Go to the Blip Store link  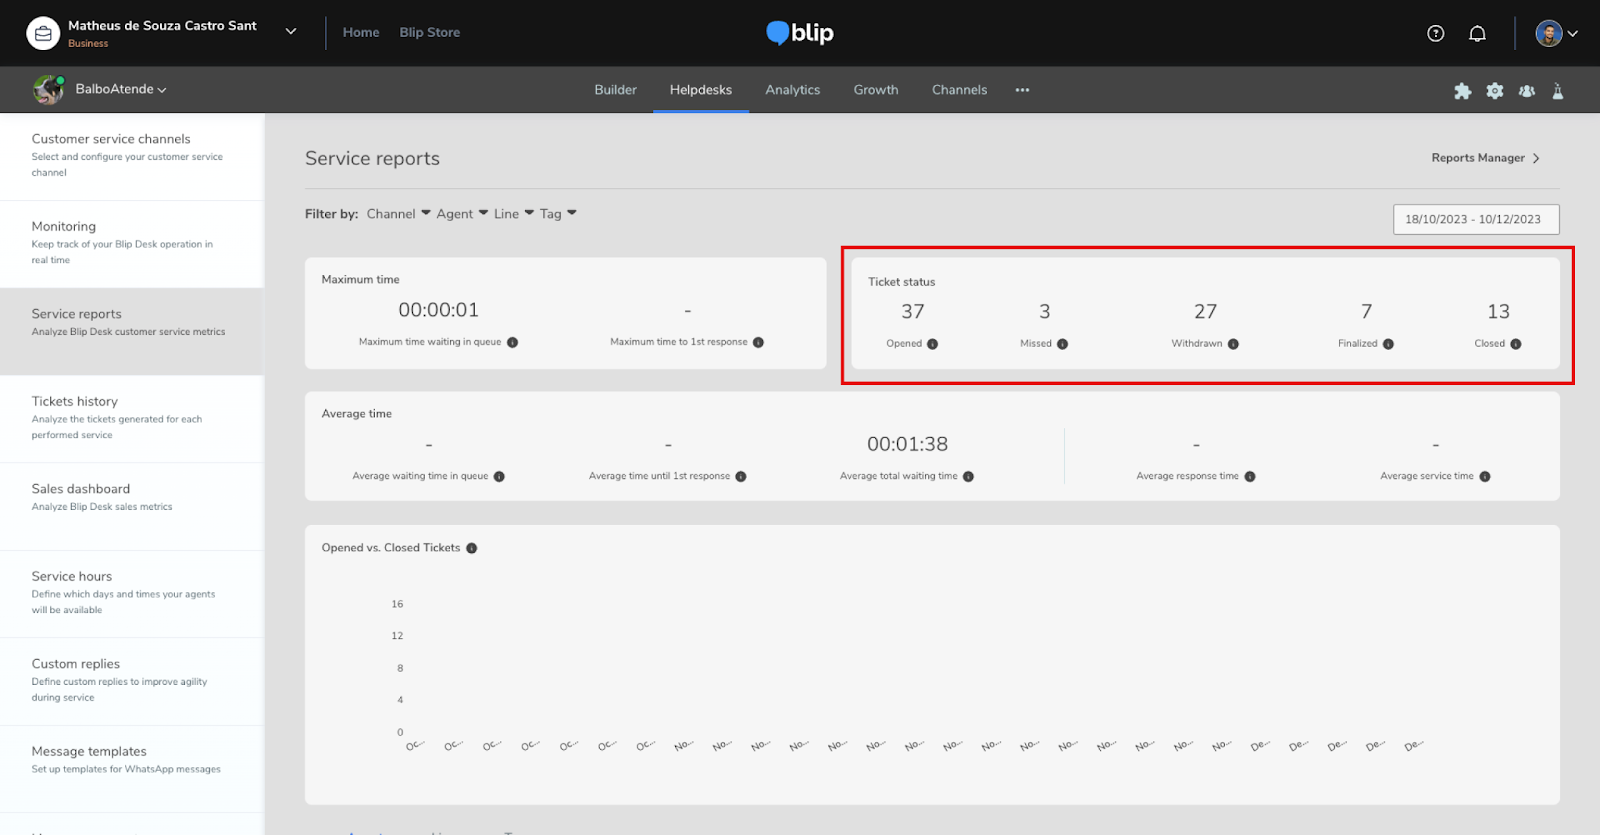click(429, 32)
